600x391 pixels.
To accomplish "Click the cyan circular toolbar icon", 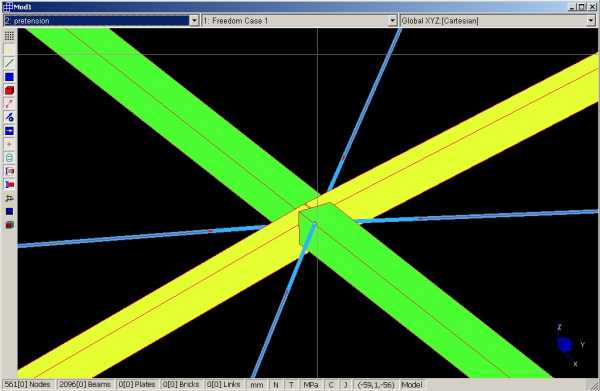I will coord(9,158).
